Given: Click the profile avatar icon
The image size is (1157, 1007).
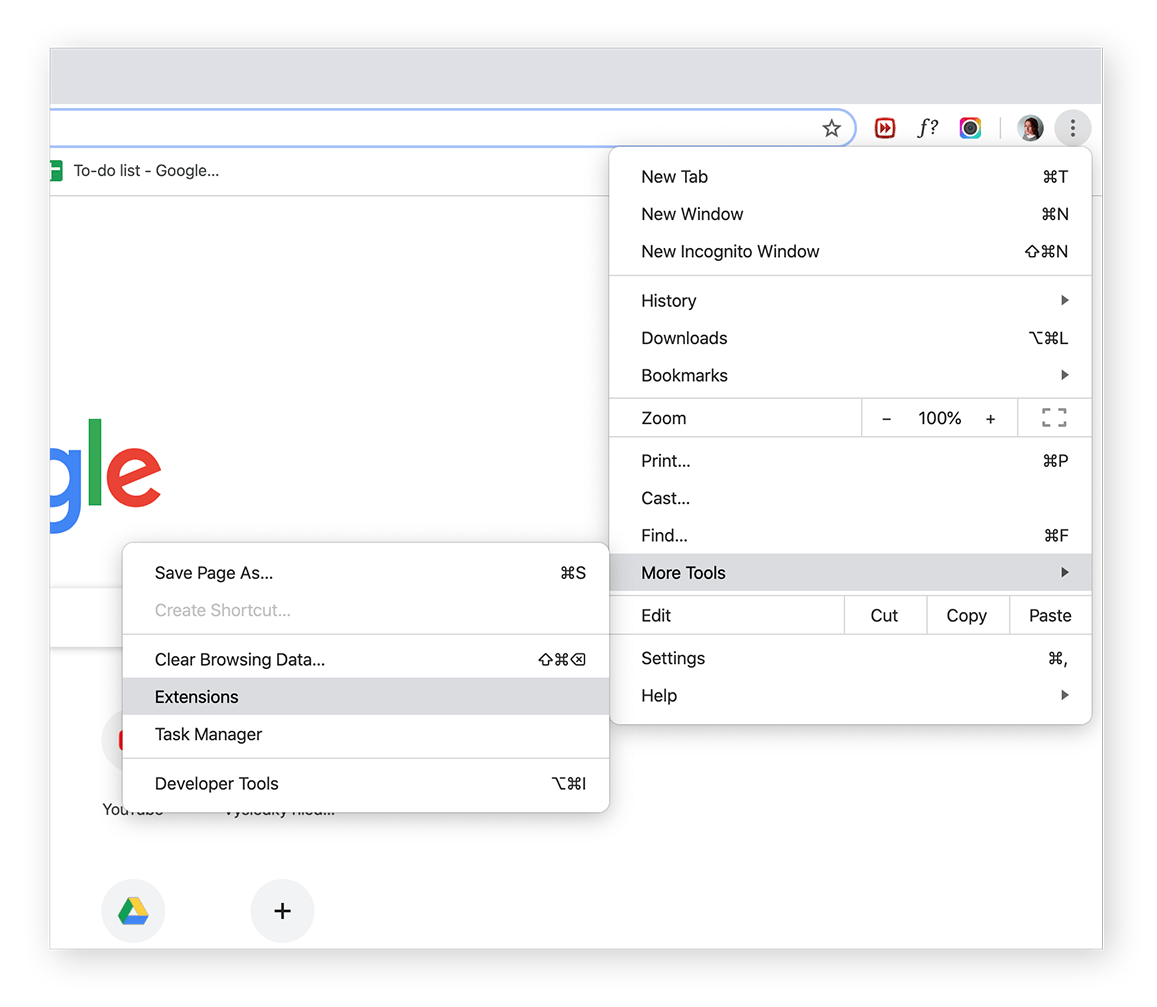Looking at the screenshot, I should tap(1030, 128).
